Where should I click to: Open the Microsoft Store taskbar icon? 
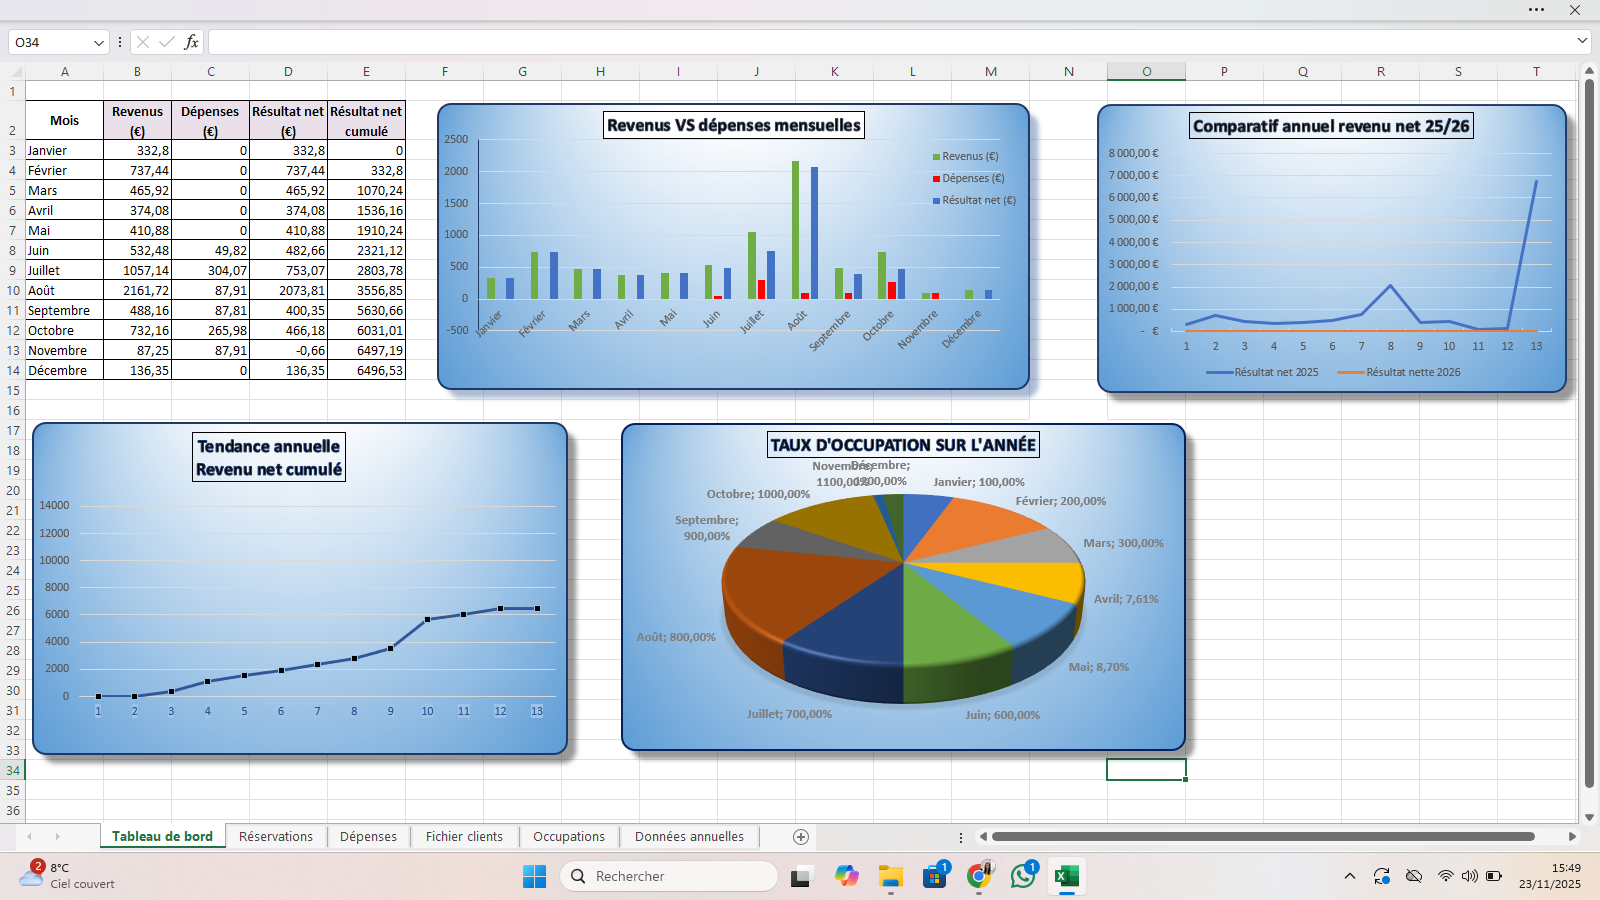pyautogui.click(x=934, y=877)
